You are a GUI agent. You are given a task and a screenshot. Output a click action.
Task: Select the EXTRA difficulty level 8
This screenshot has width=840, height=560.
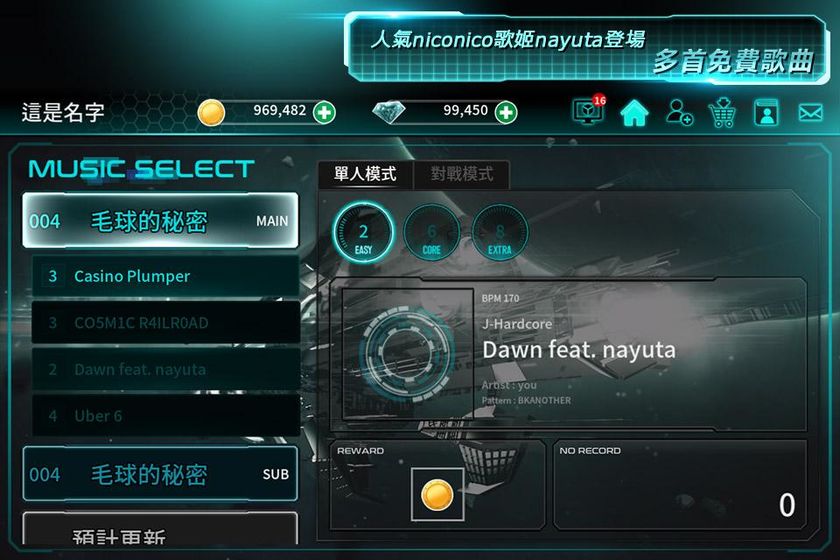pos(500,232)
